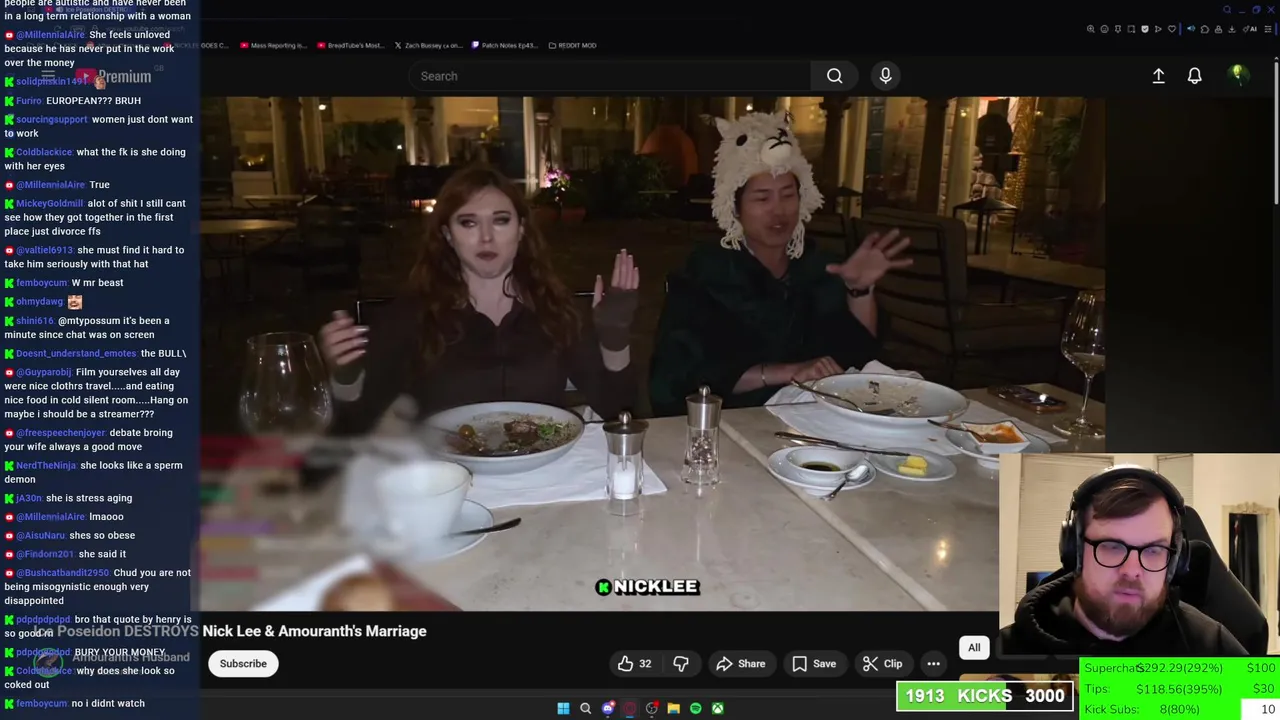The image size is (1280, 720).
Task: Open 'Patch Notes Ep43...' bookmark
Action: pos(504,45)
